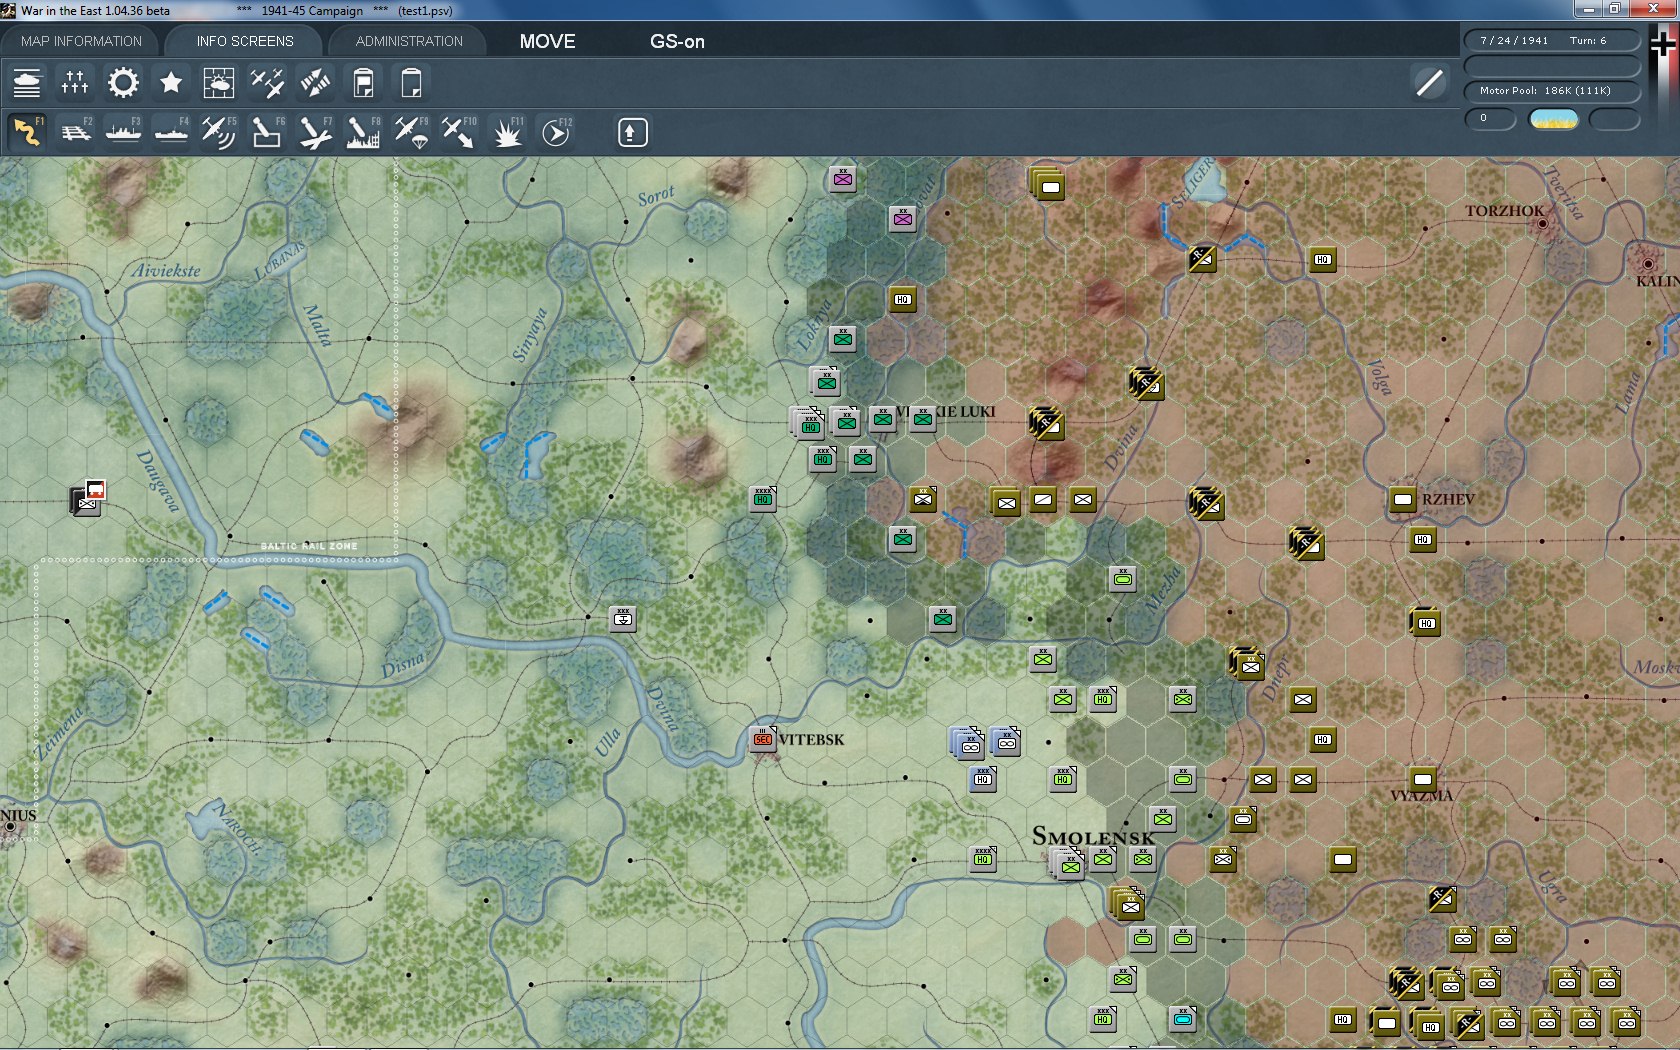
Task: Click the F12 end turn arrow icon
Action: click(x=556, y=132)
